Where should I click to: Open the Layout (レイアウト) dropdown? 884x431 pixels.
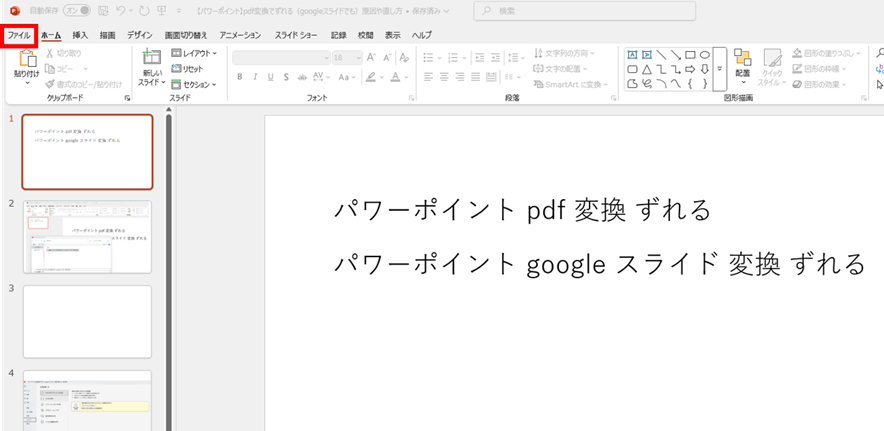[x=194, y=53]
